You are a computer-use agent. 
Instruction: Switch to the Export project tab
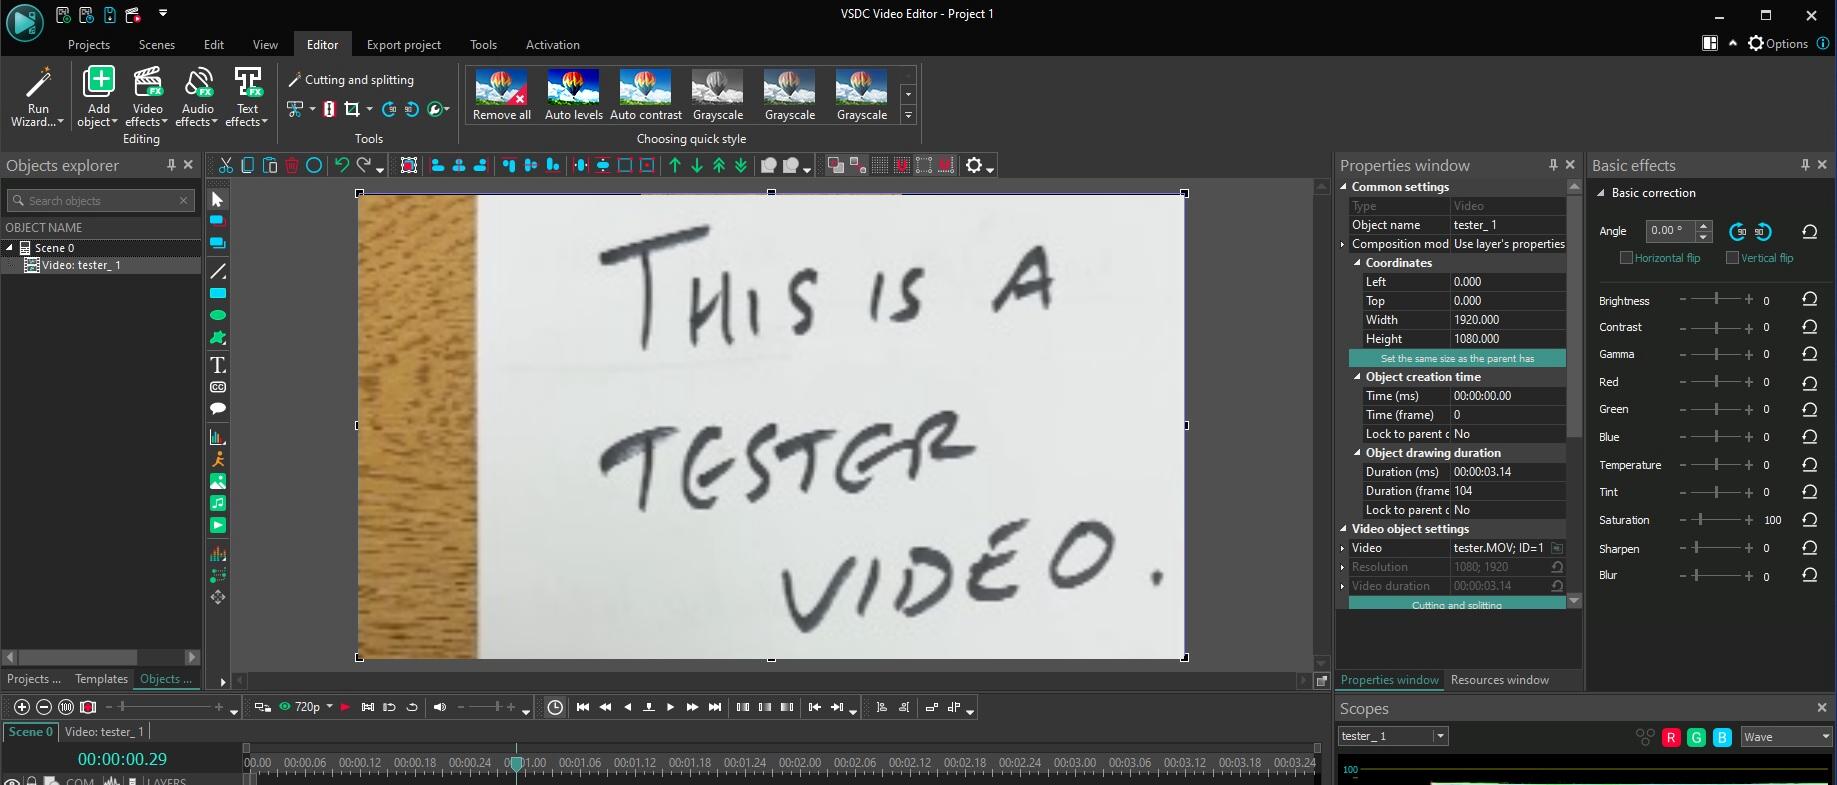tap(404, 45)
